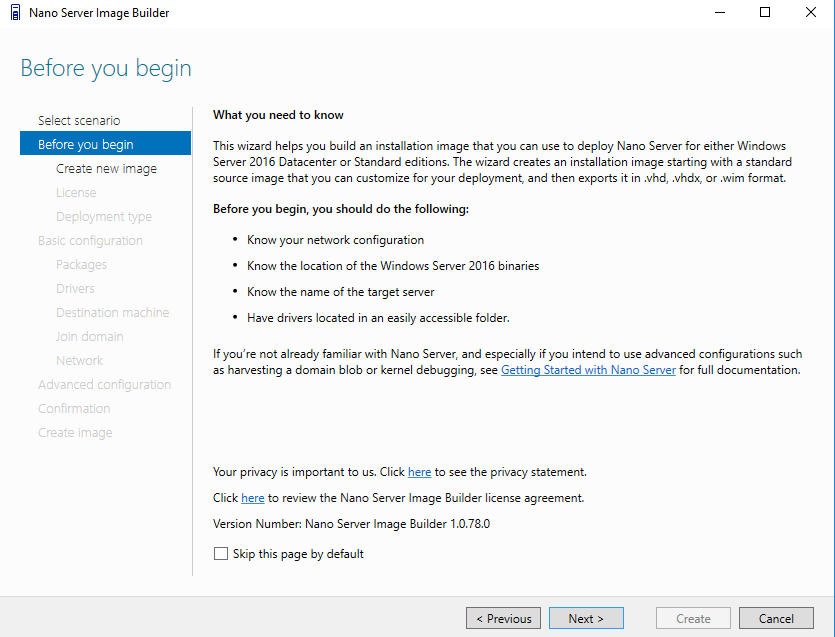Click the Previous button
This screenshot has width=835, height=637.
pyautogui.click(x=503, y=618)
